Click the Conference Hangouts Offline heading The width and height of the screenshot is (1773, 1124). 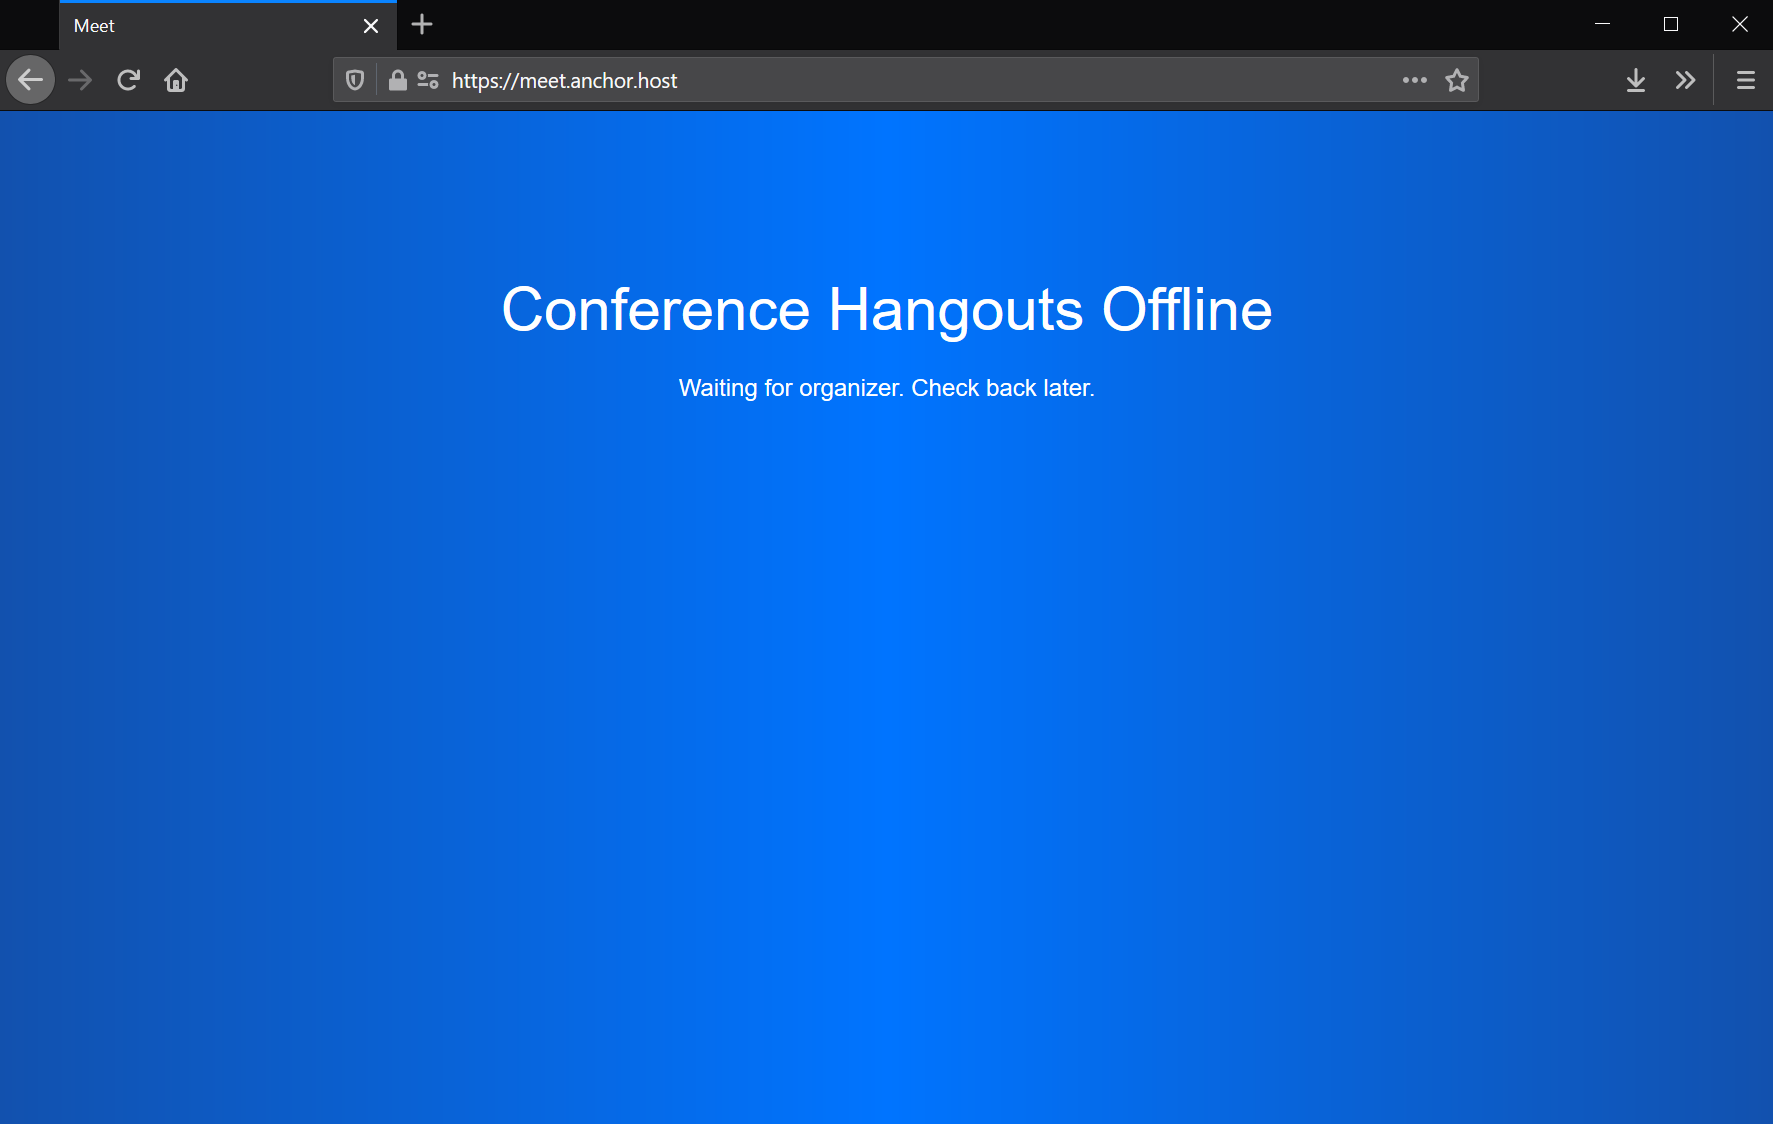pyautogui.click(x=887, y=310)
